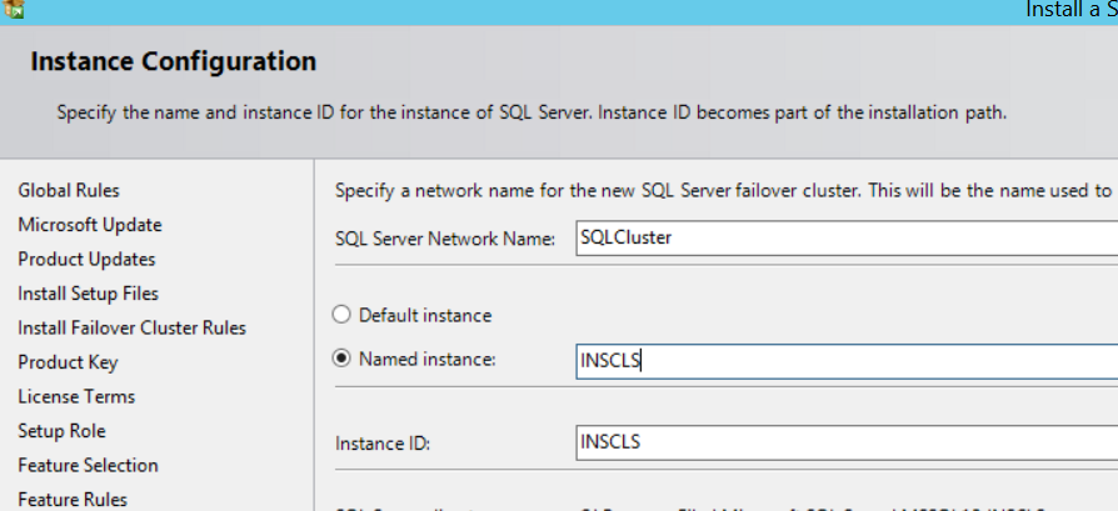Image resolution: width=1118 pixels, height=511 pixels.
Task: Click the SQL Server setup title bar icon
Action: pyautogui.click(x=14, y=9)
